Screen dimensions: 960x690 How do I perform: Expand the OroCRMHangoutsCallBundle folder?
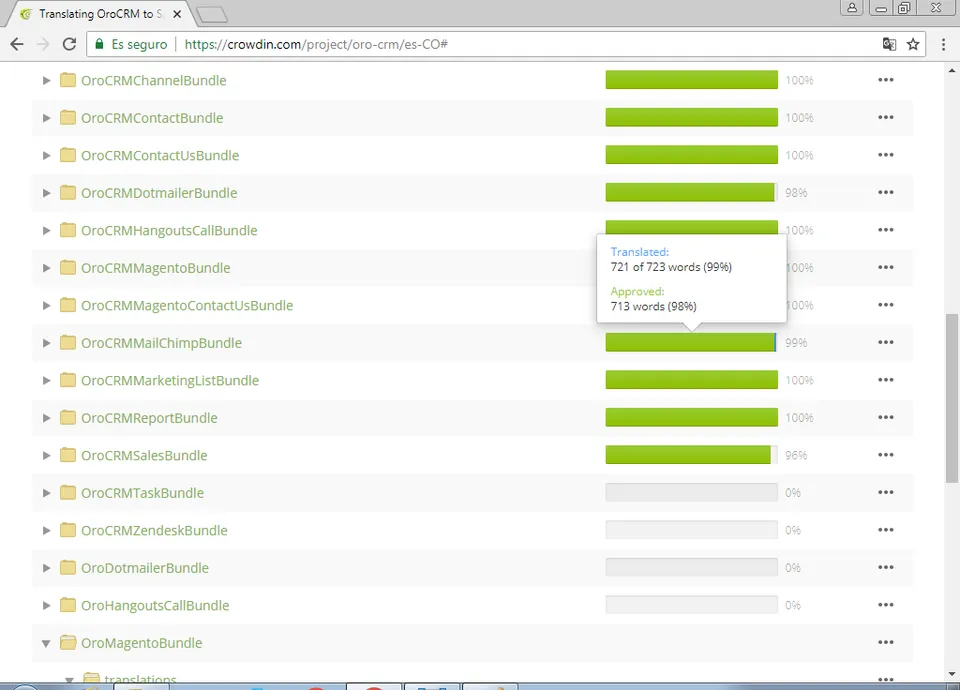click(x=46, y=230)
